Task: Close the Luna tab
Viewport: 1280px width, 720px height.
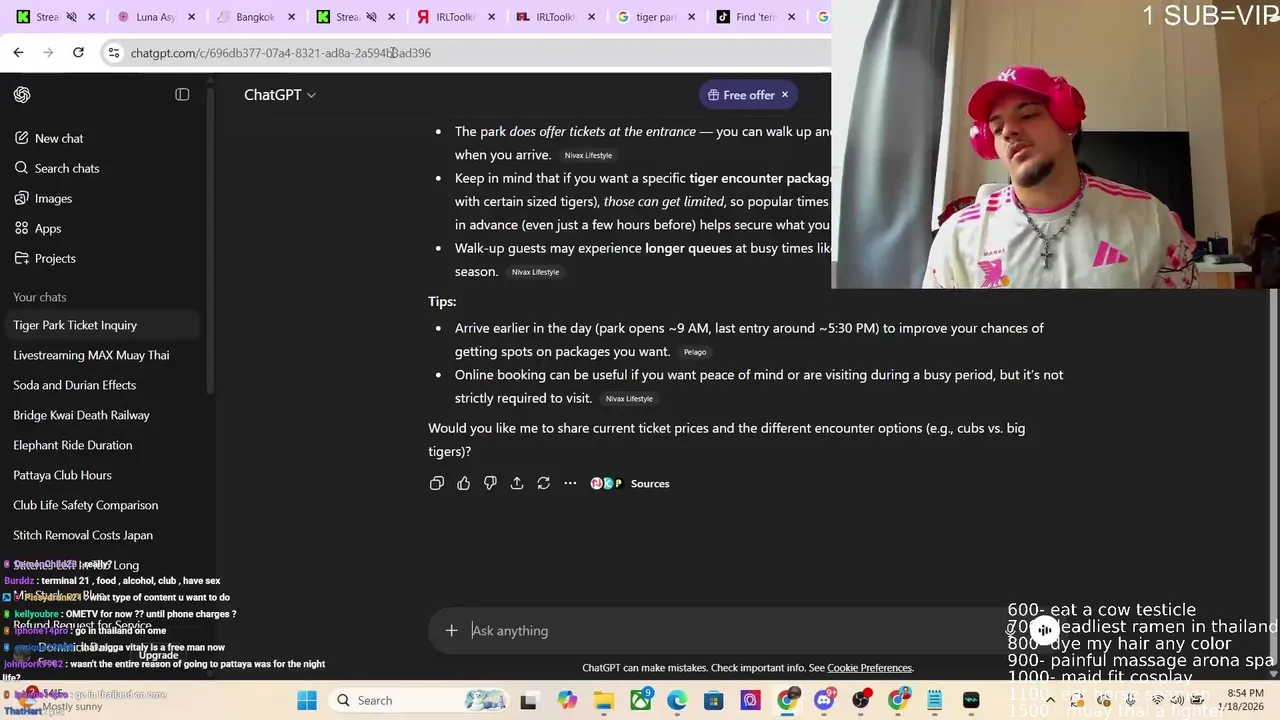Action: [x=192, y=17]
